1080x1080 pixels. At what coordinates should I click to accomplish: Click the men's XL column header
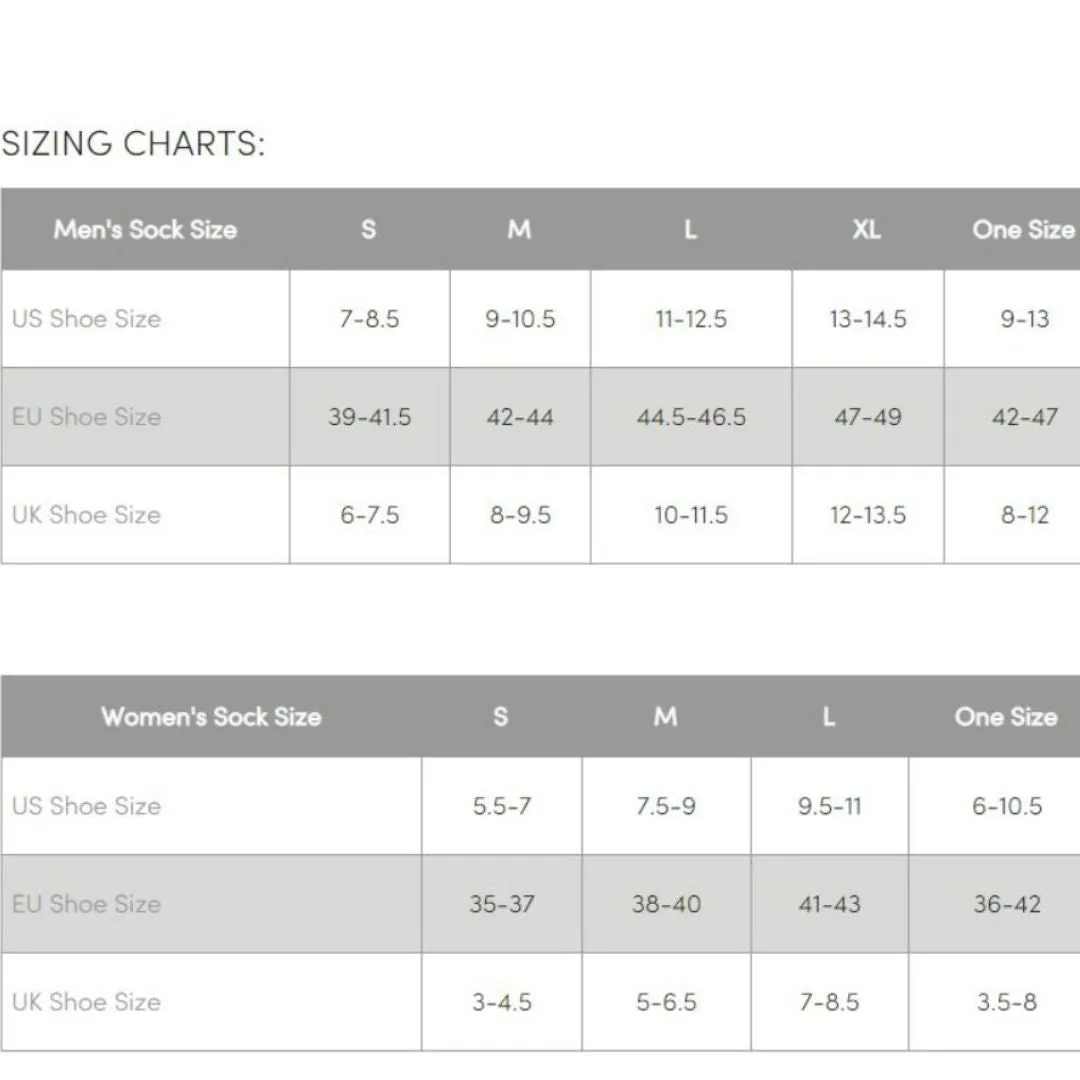(867, 229)
